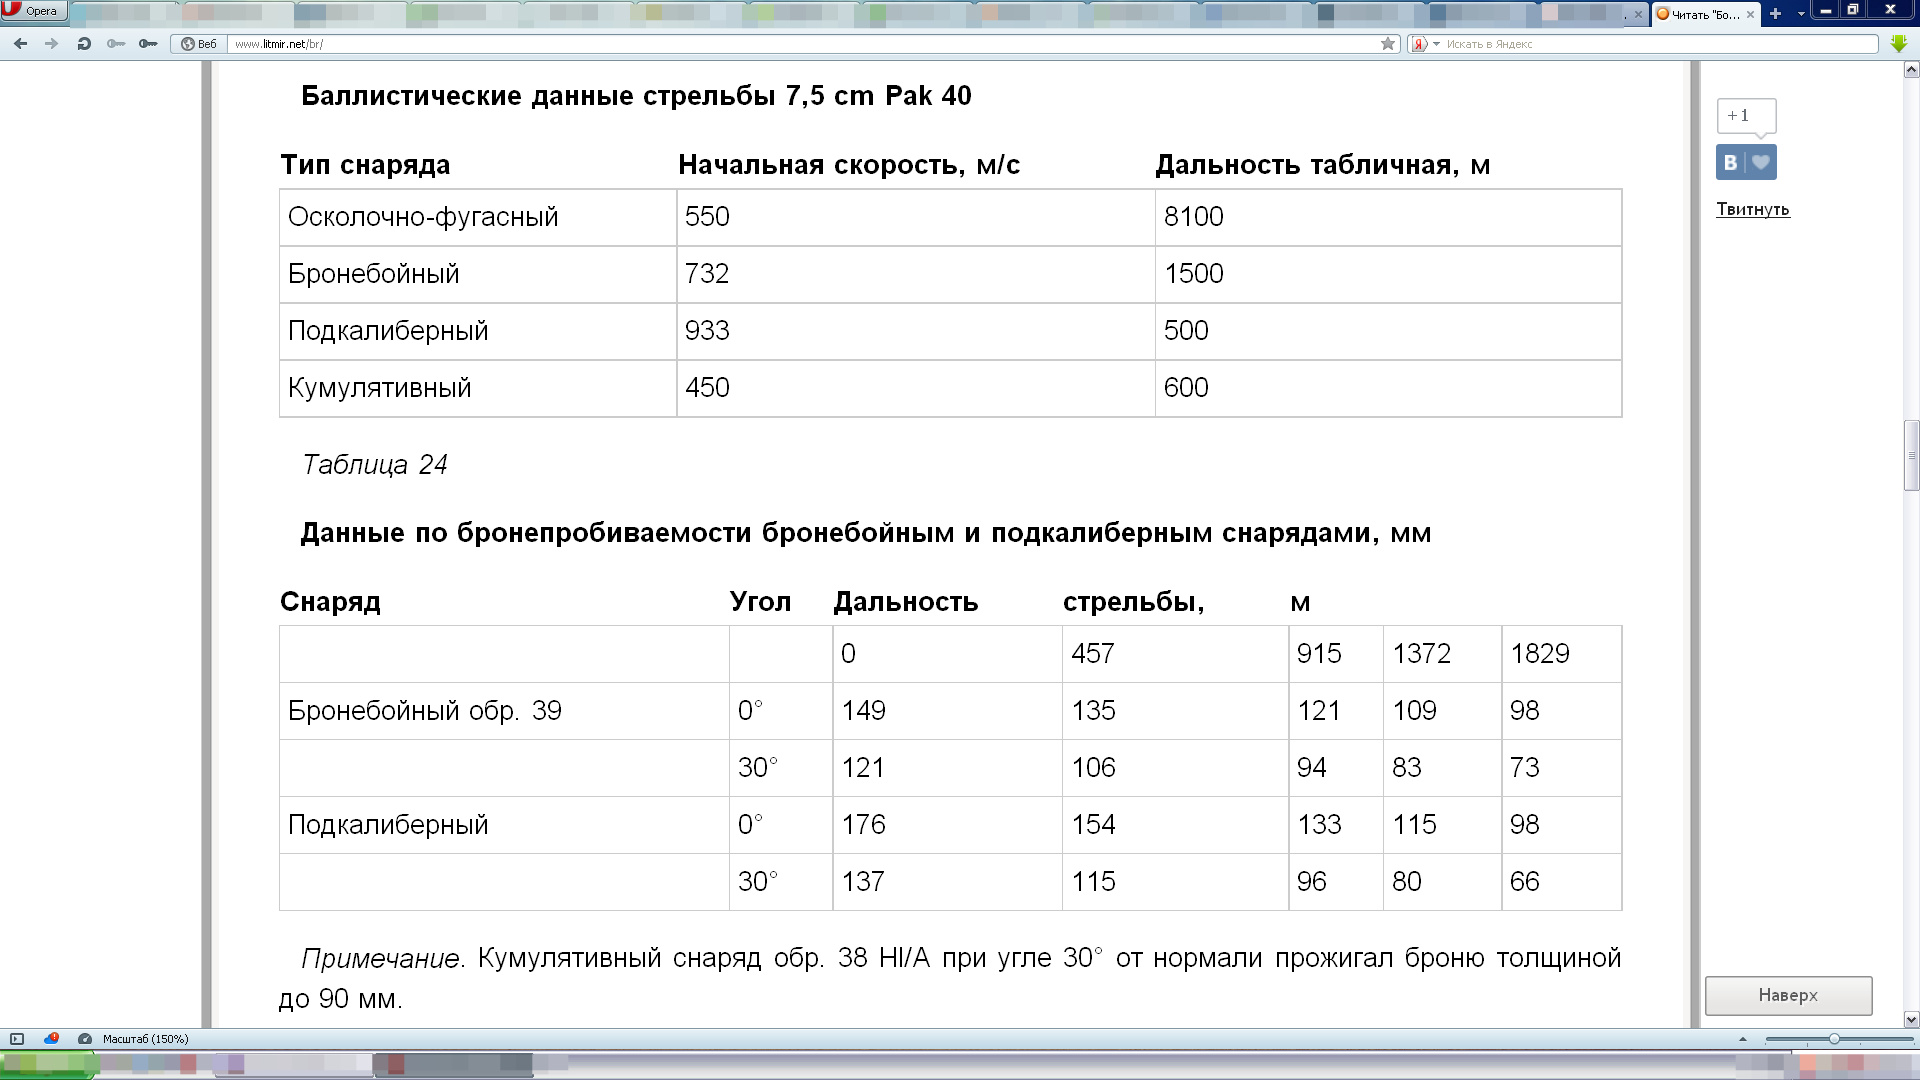Screen dimensions: 1920x1080
Task: Open a new tab with plus button
Action: (x=1775, y=14)
